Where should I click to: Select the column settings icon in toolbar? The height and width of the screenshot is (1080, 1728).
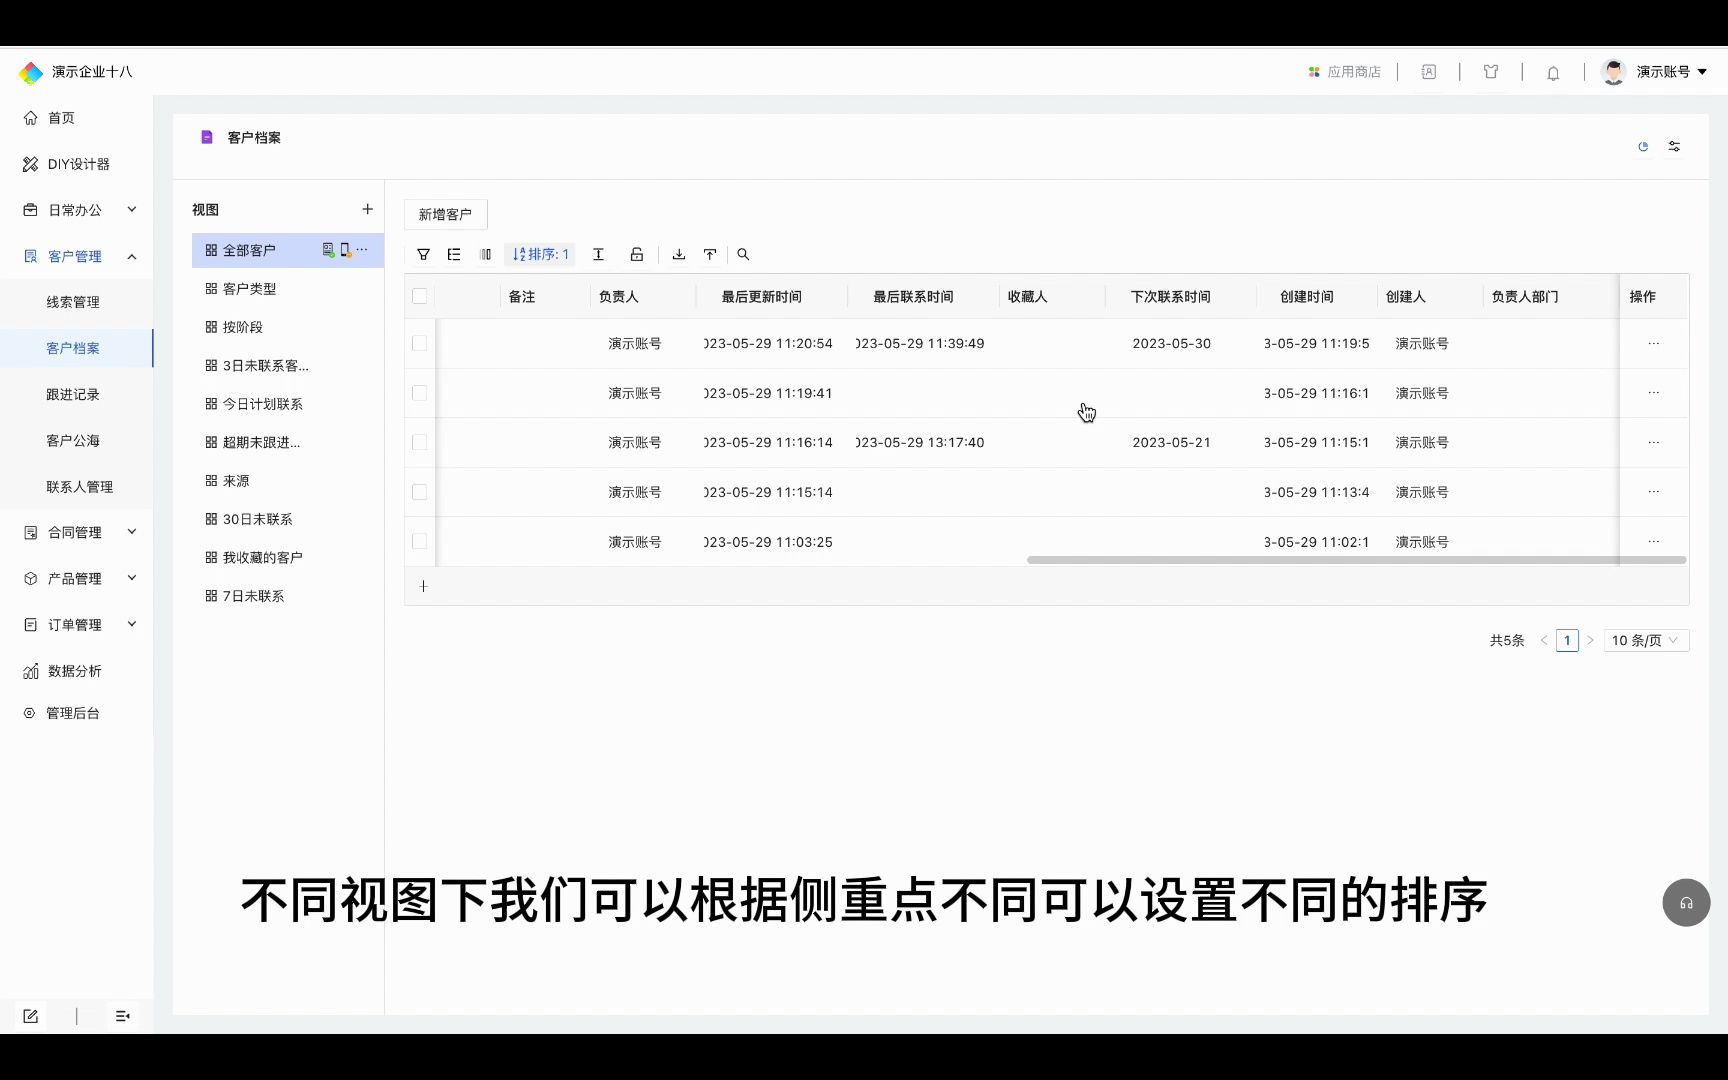click(485, 254)
